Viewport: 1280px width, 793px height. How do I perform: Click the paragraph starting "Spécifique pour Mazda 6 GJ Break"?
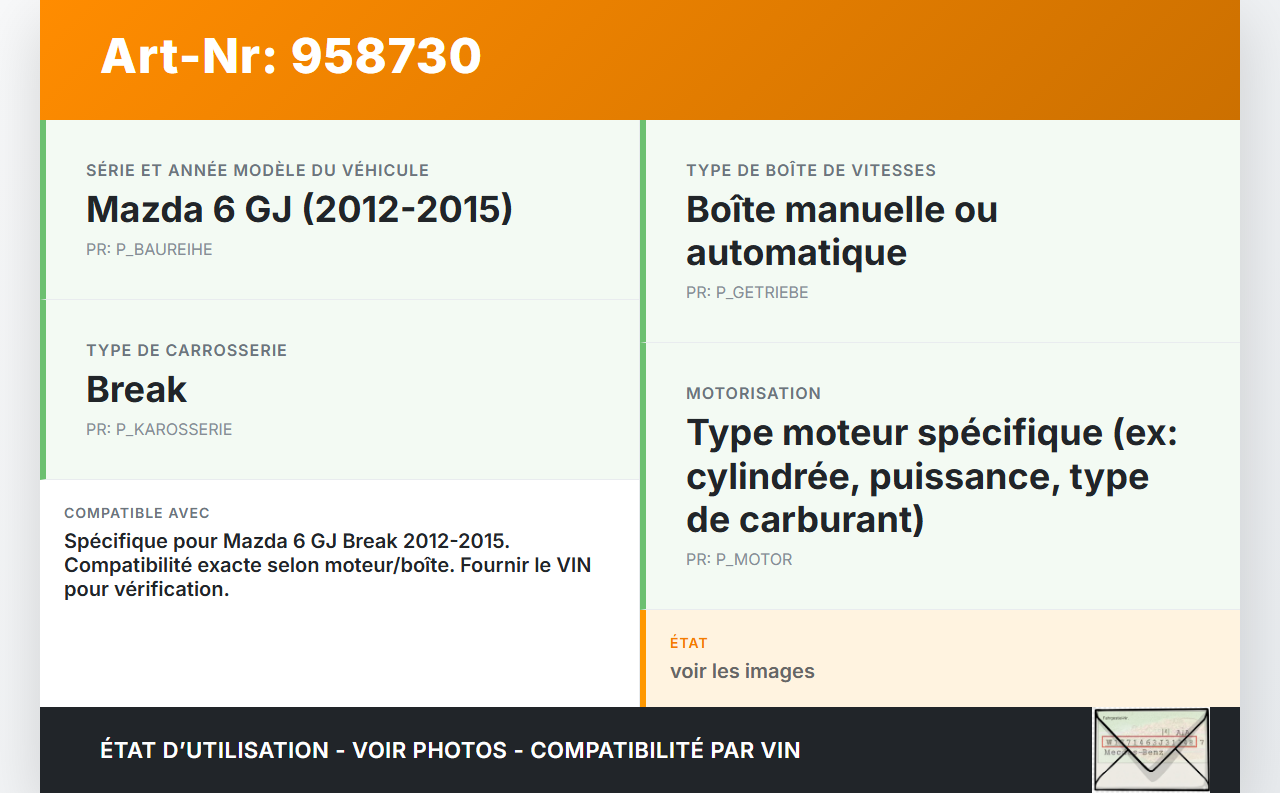click(x=328, y=565)
